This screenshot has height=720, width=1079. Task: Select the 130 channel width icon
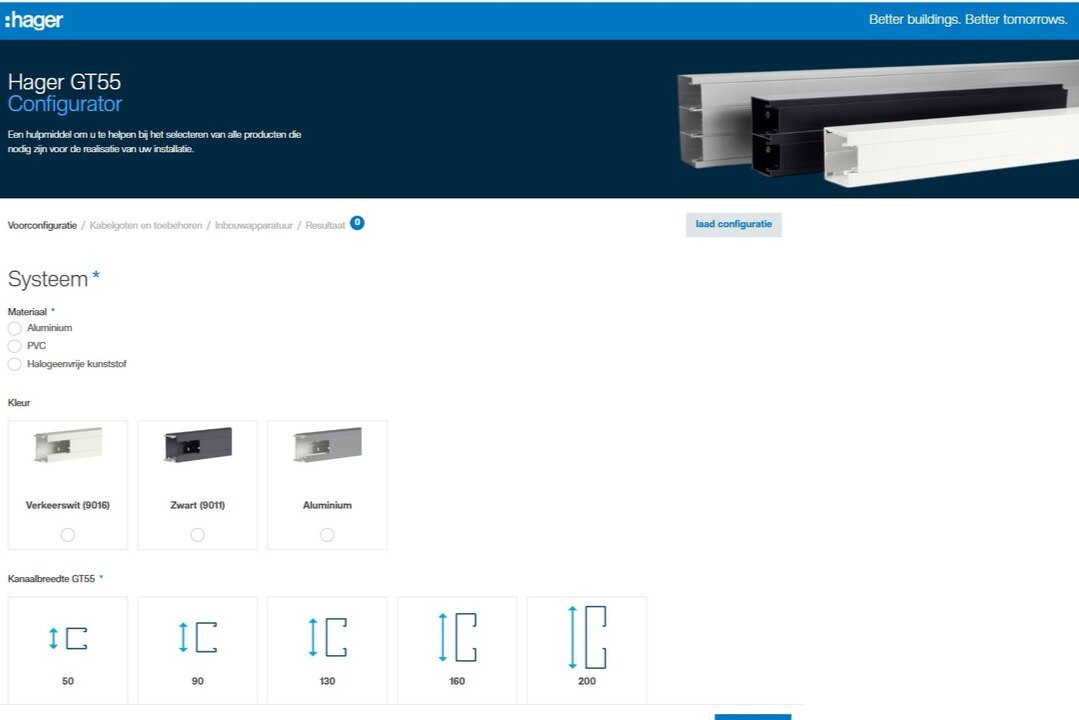pos(328,637)
